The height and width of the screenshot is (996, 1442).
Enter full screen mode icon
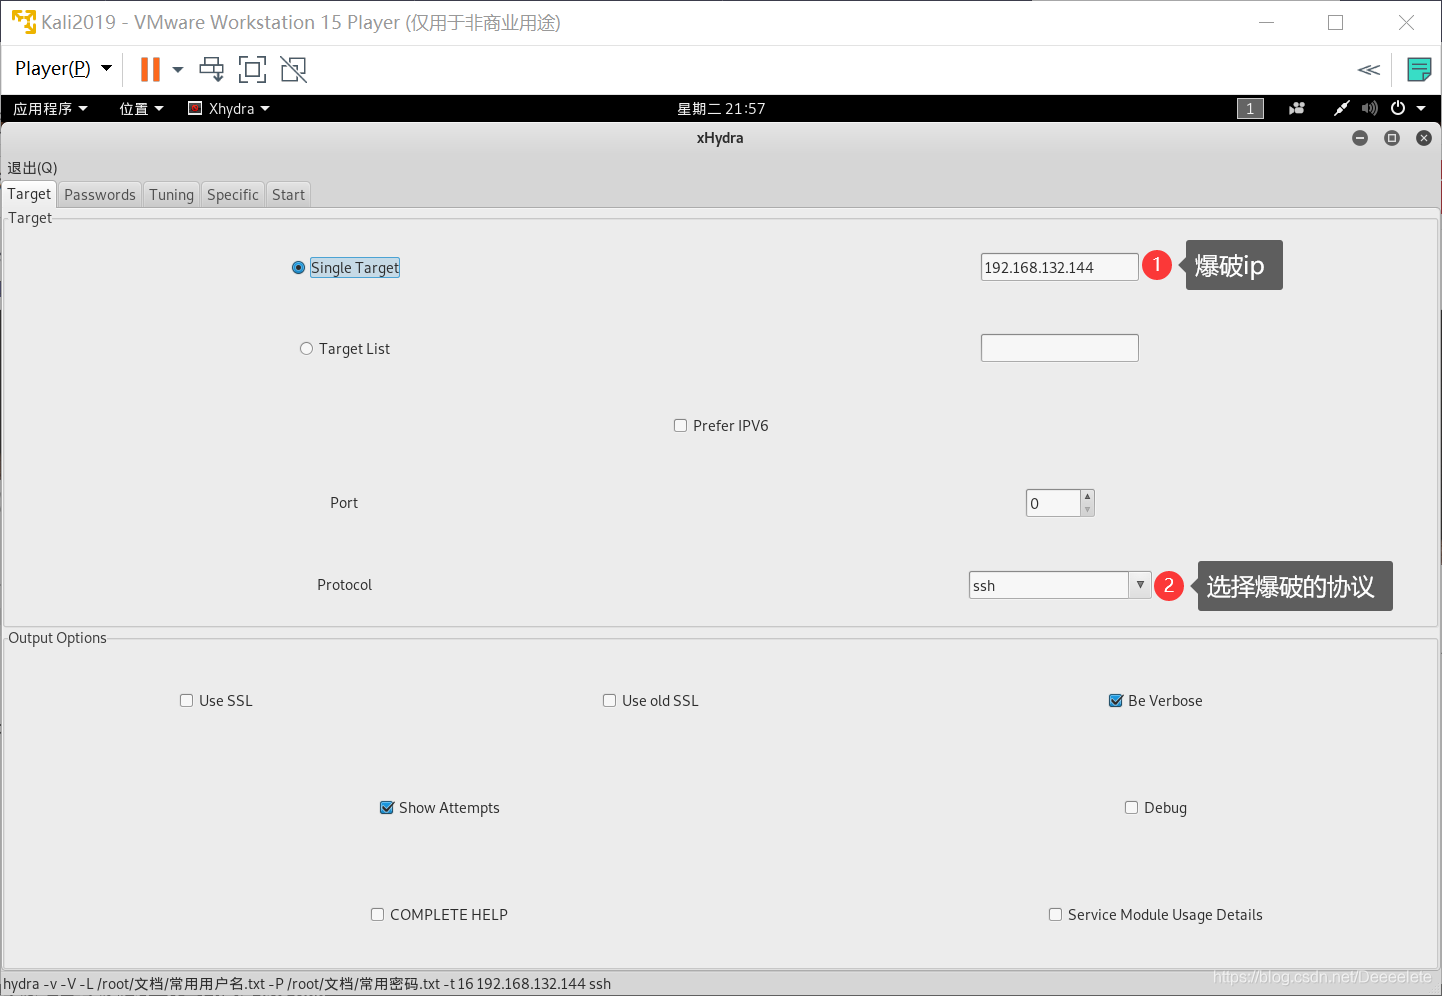(252, 69)
